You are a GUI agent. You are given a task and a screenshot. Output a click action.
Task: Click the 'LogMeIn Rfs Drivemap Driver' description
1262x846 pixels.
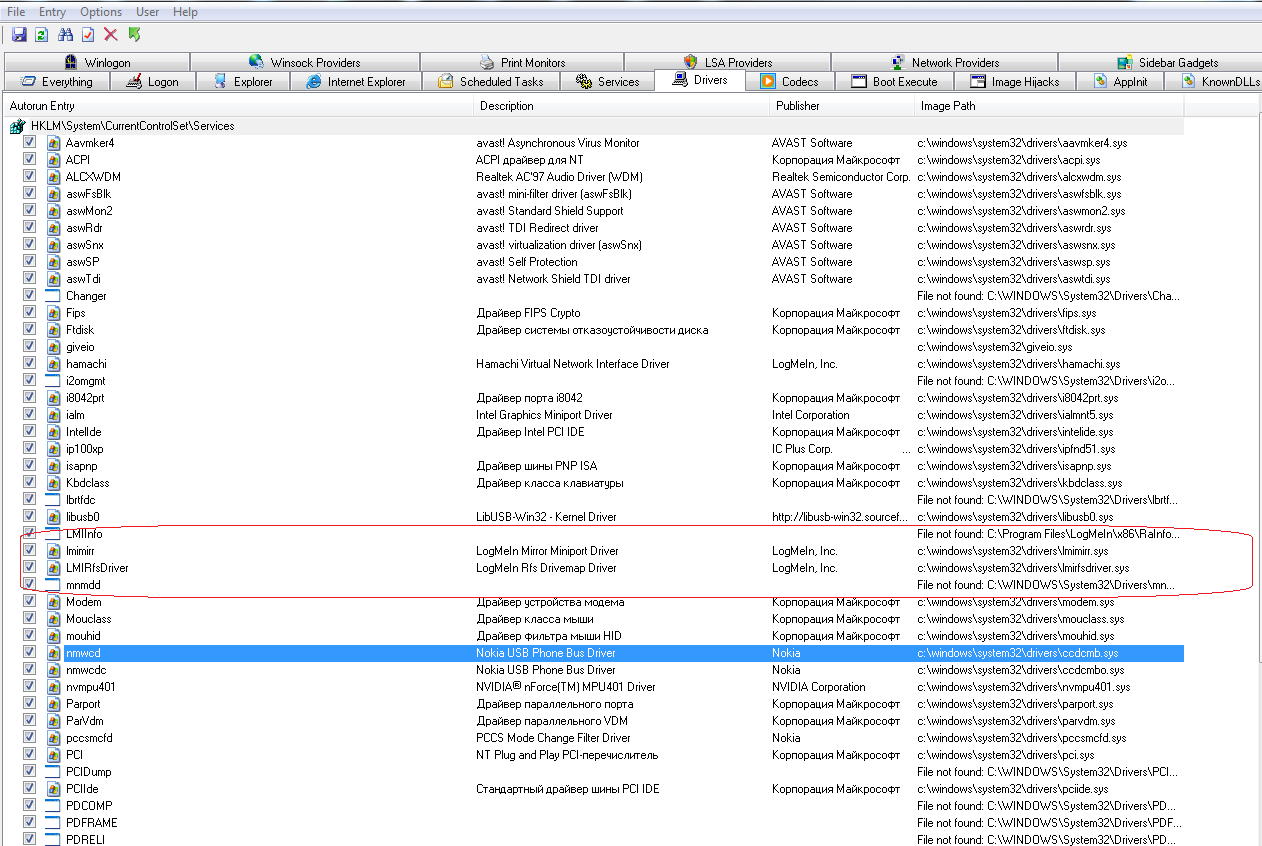click(x=547, y=568)
